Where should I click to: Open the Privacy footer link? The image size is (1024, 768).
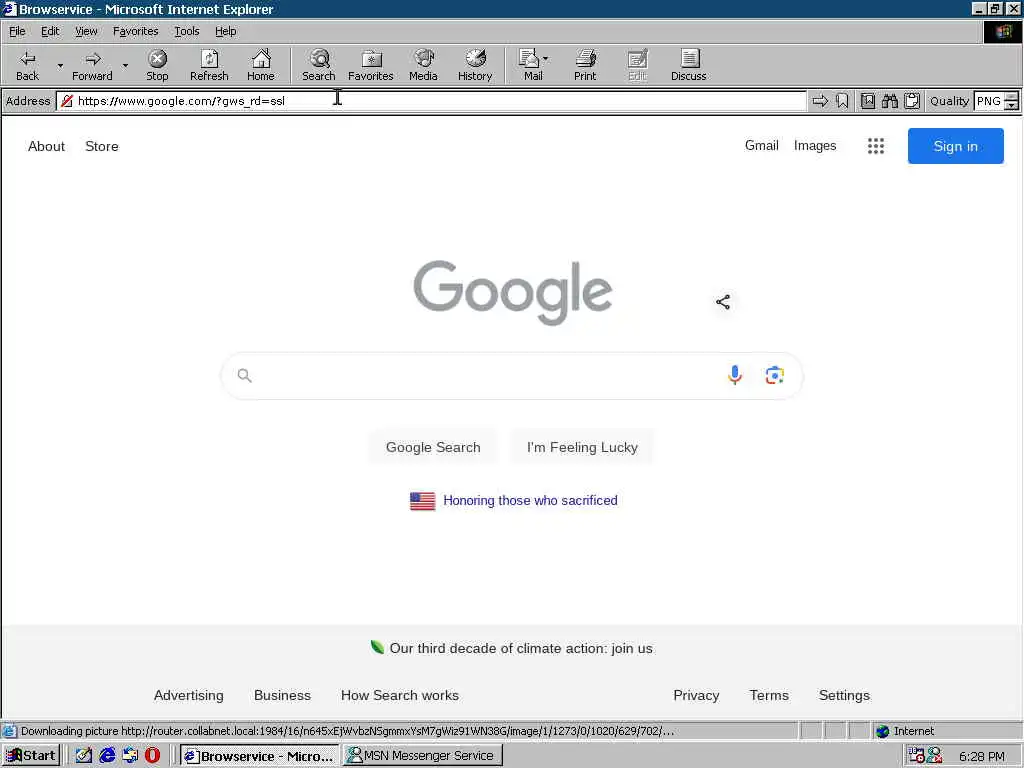click(x=696, y=696)
